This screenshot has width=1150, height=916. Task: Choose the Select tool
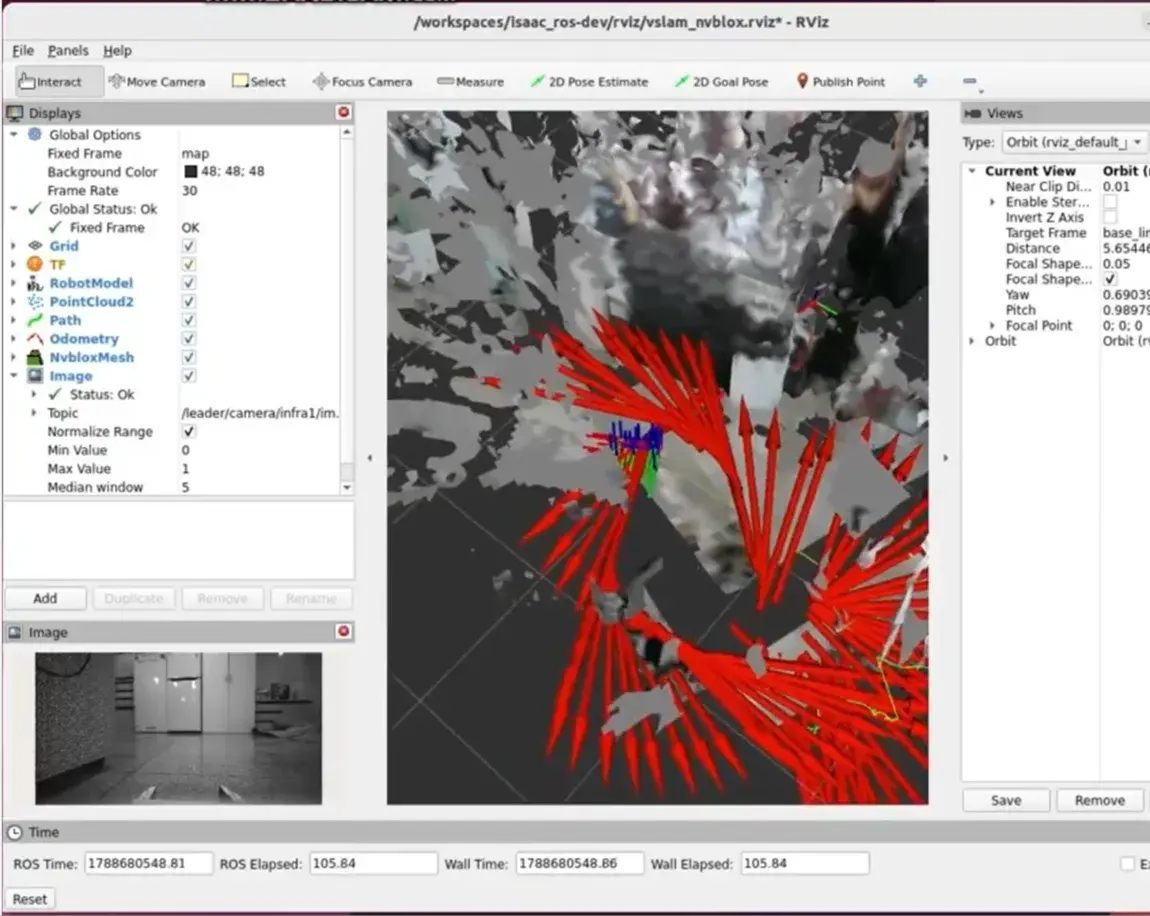point(259,81)
